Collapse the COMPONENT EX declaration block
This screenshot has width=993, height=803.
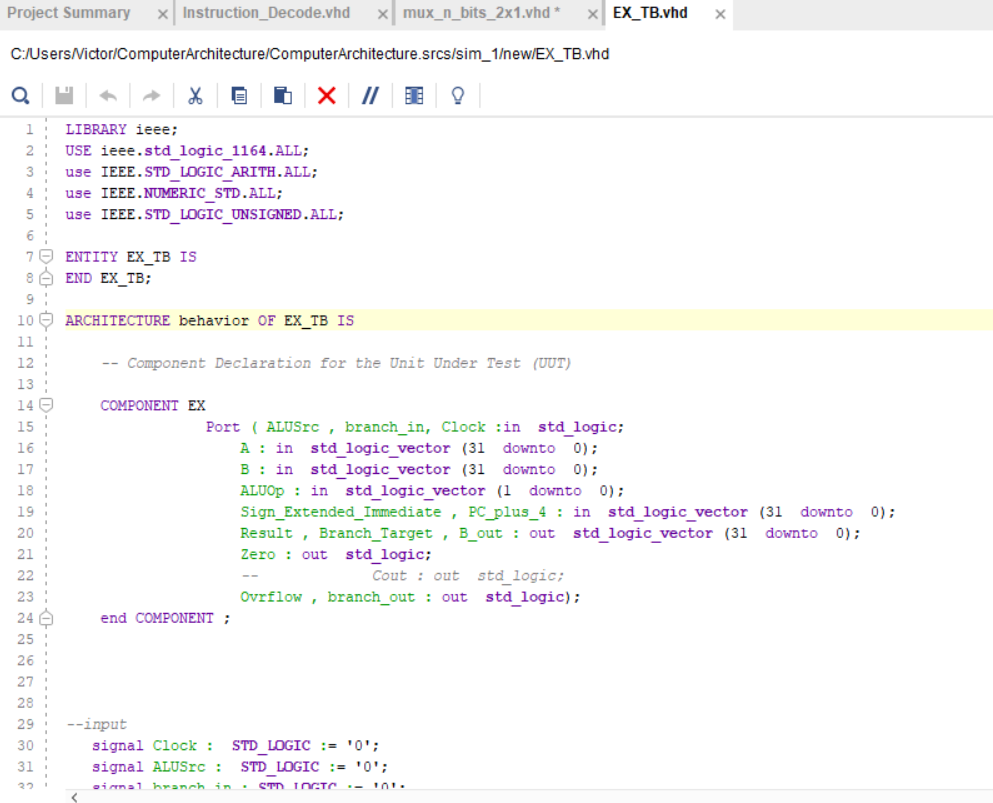click(x=46, y=405)
